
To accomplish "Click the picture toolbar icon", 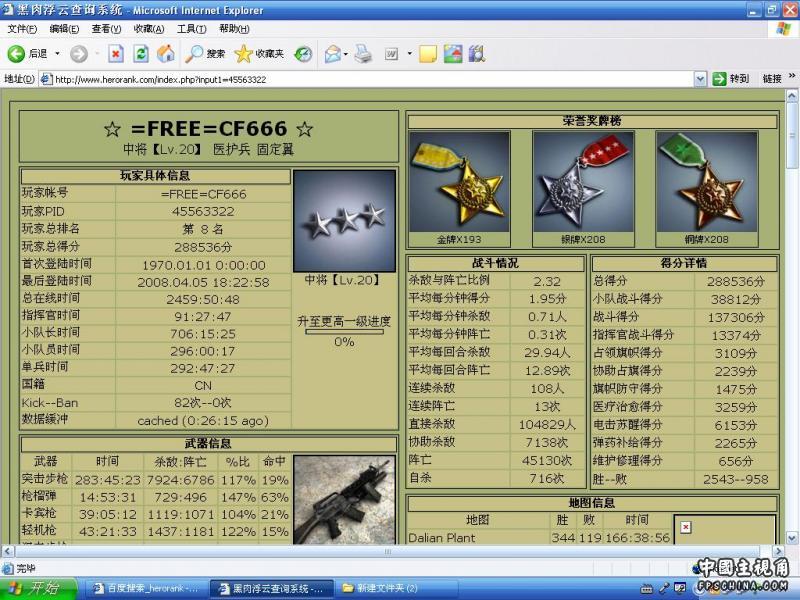I will (453, 54).
